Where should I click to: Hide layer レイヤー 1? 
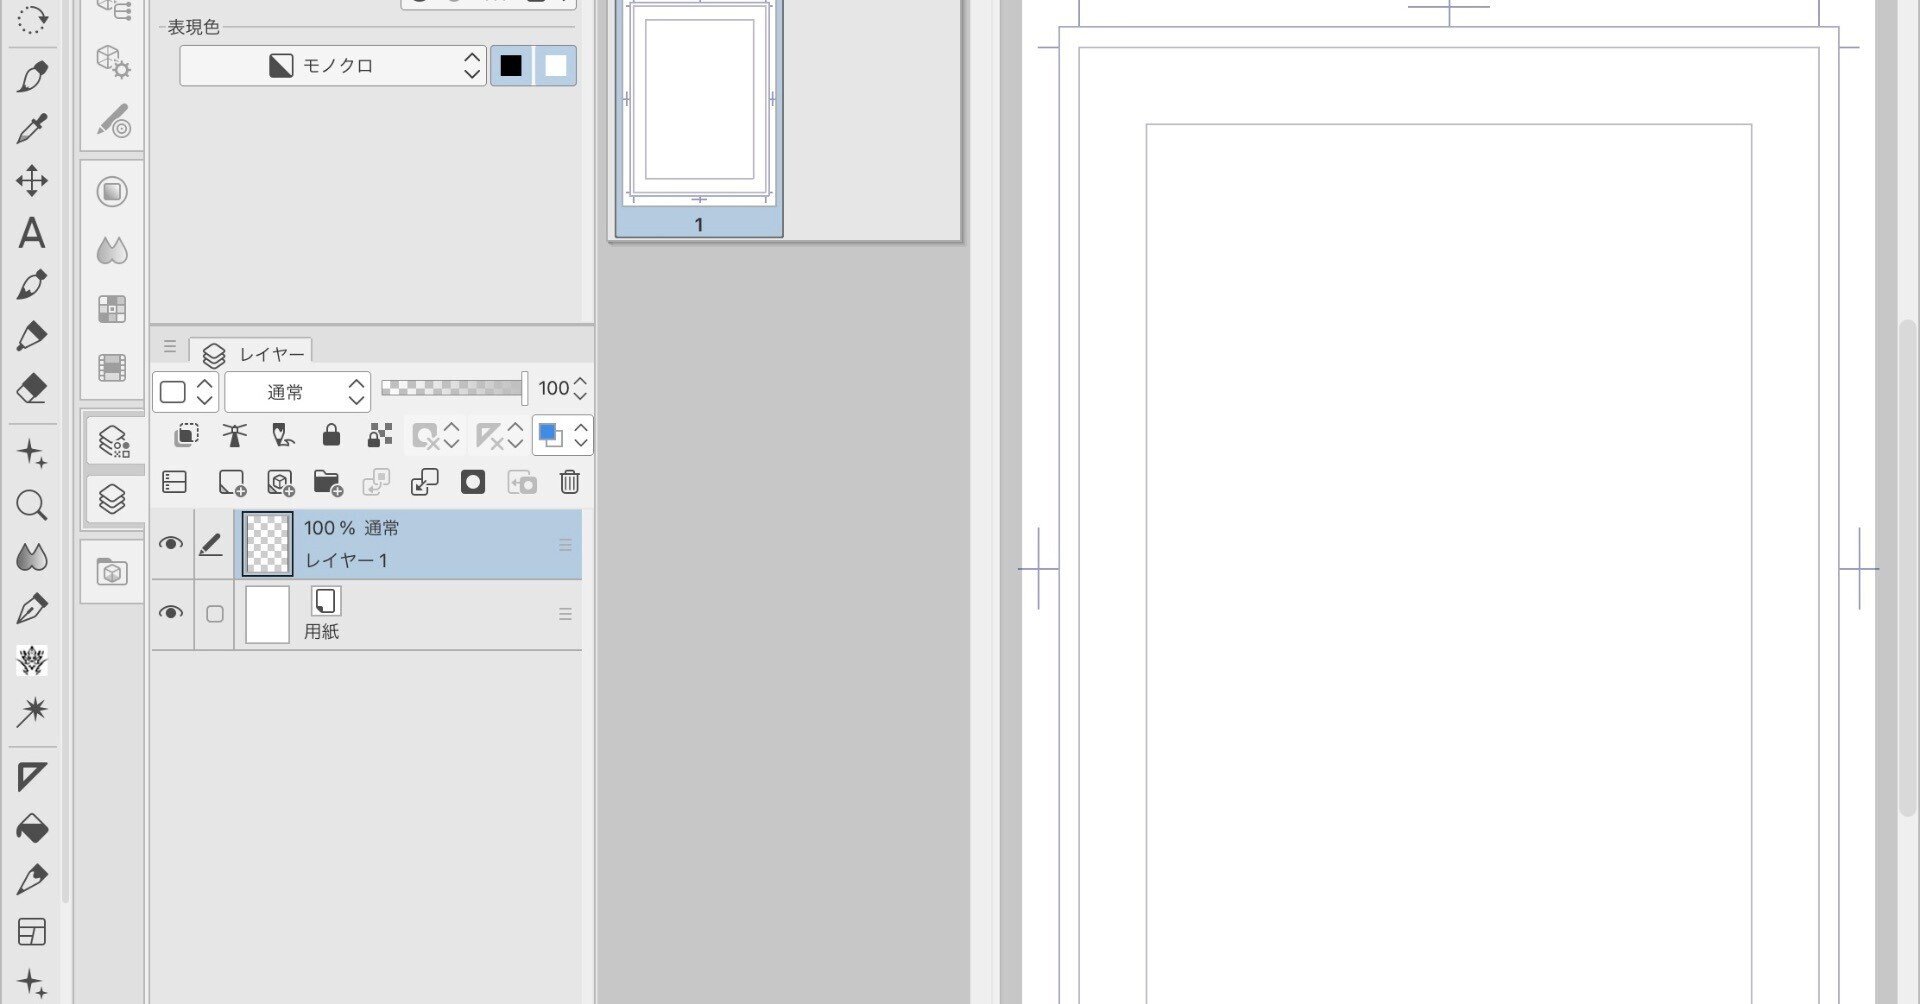click(x=171, y=544)
